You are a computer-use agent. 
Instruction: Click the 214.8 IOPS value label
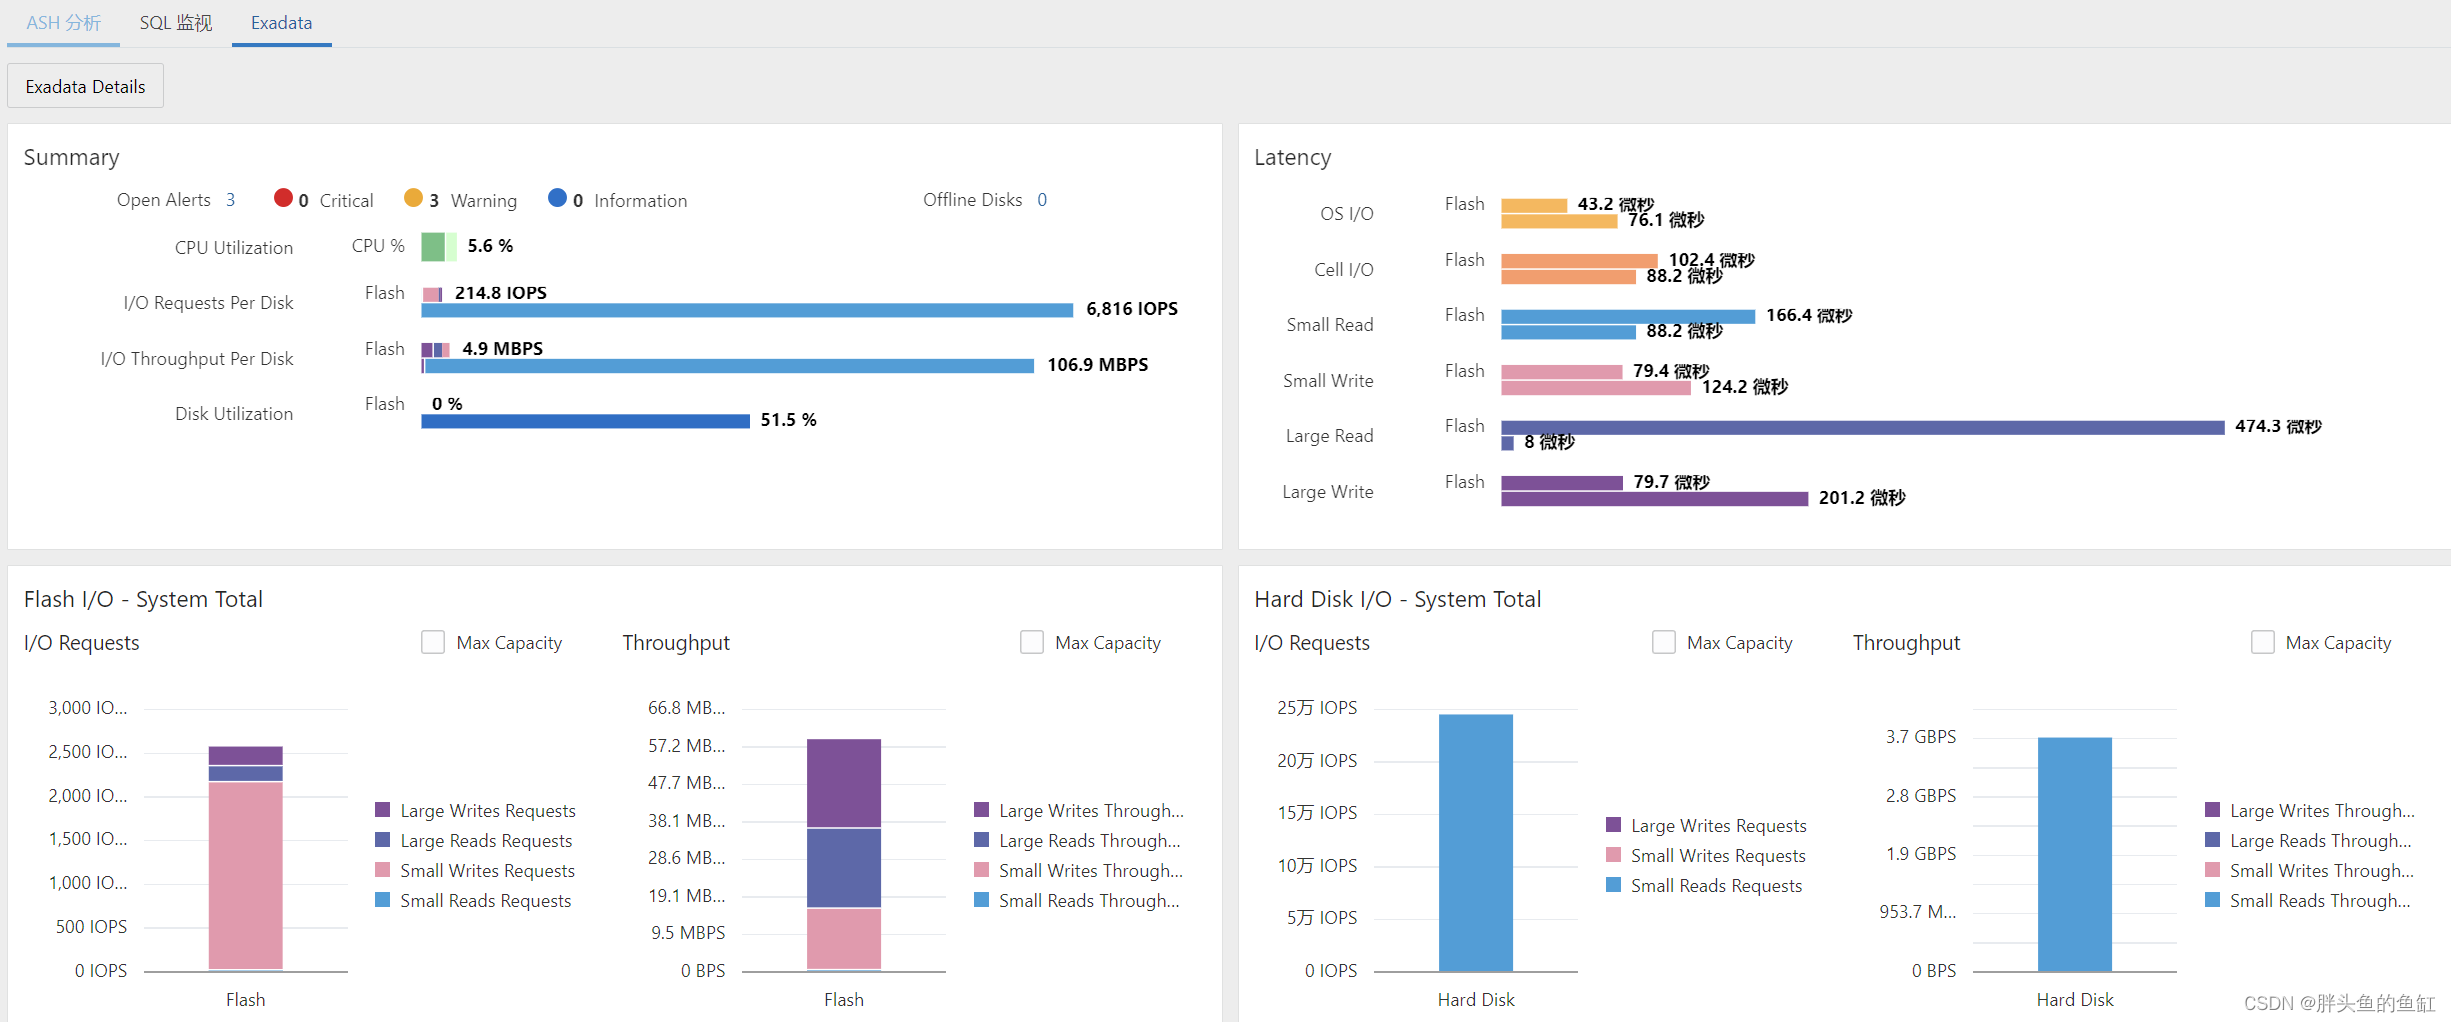point(500,293)
